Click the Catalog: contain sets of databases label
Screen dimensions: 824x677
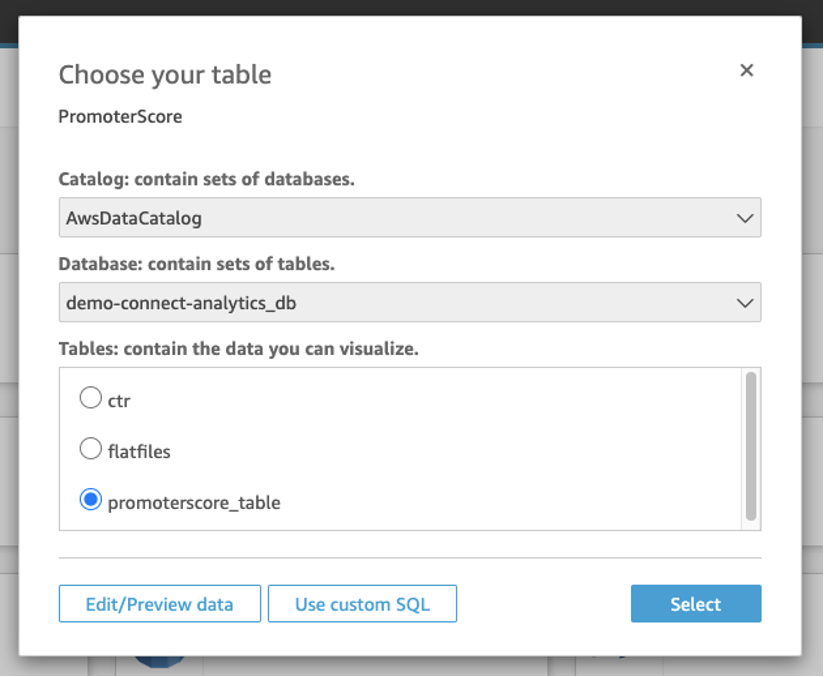point(207,179)
